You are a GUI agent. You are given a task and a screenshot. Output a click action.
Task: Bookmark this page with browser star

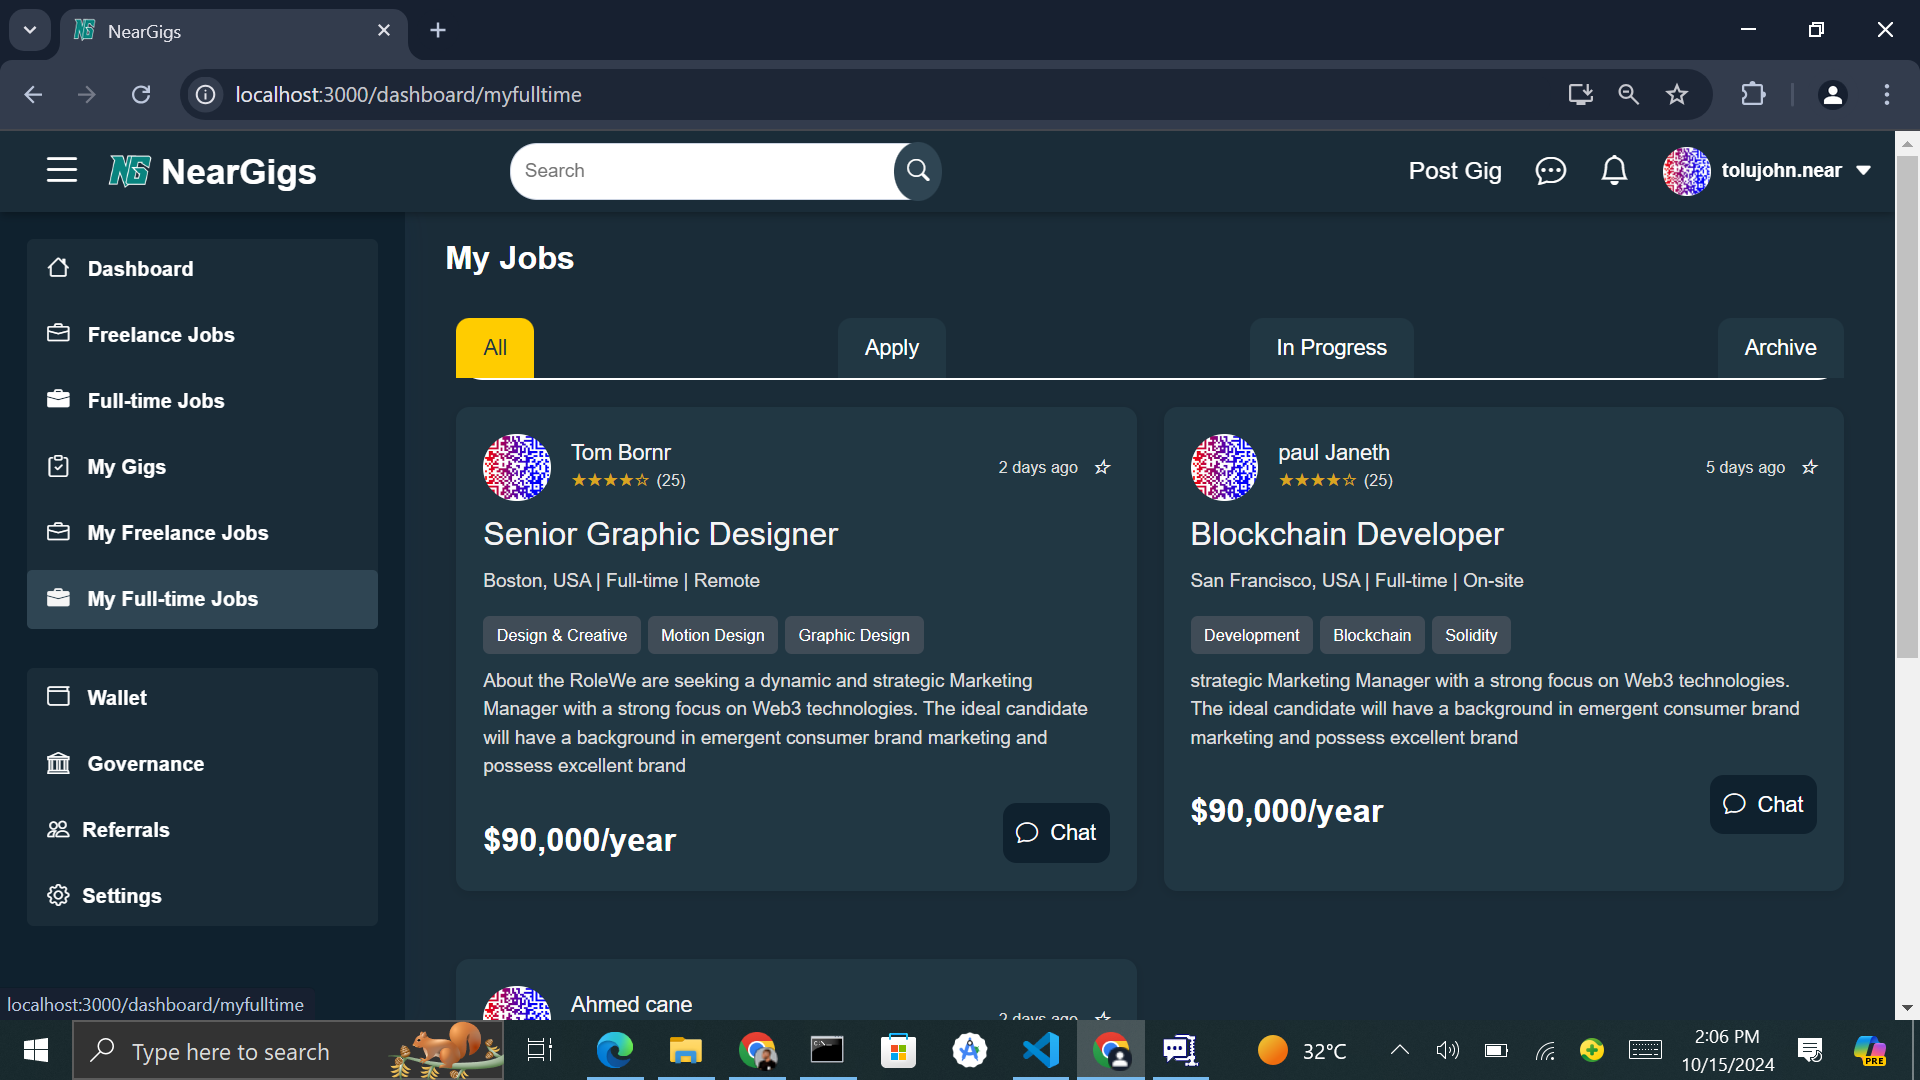tap(1677, 94)
